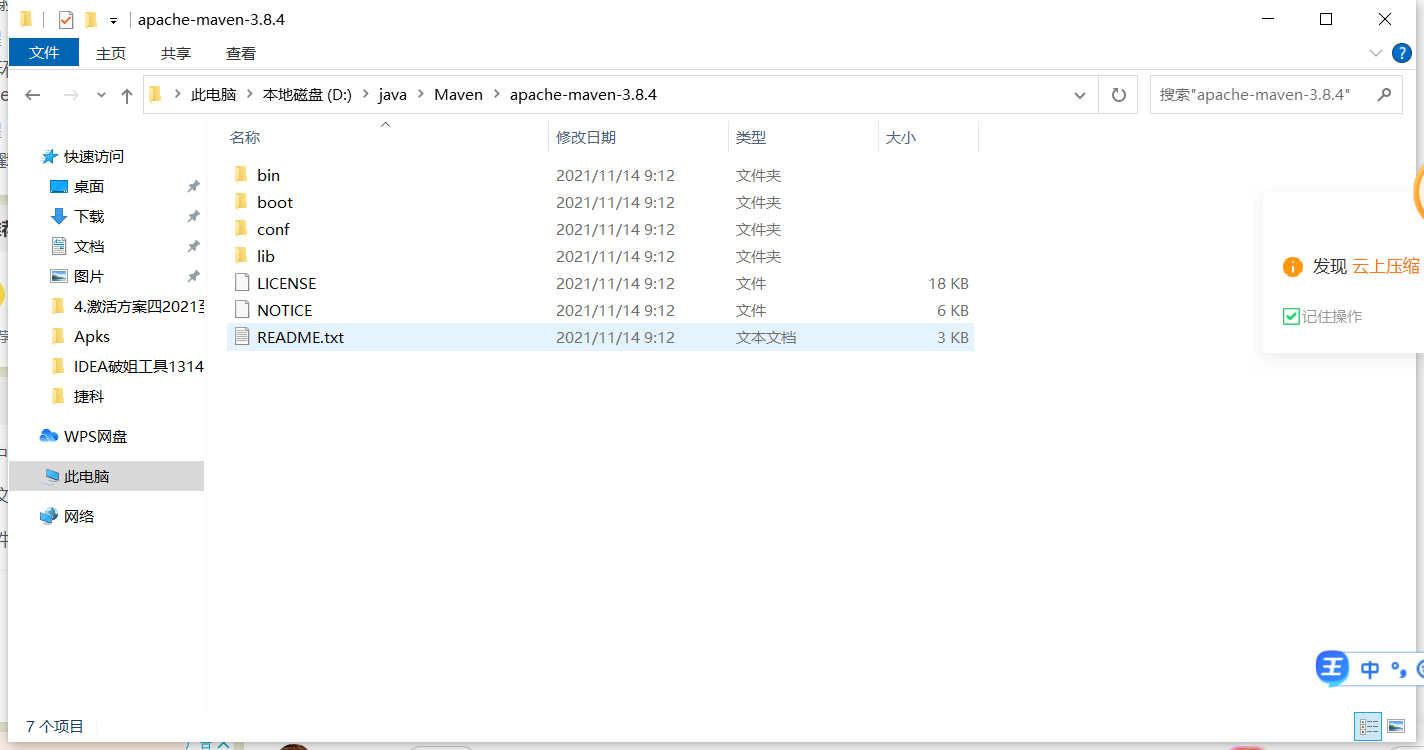Toggle the 记住操作 checkbox
This screenshot has width=1424, height=750.
coord(1291,317)
